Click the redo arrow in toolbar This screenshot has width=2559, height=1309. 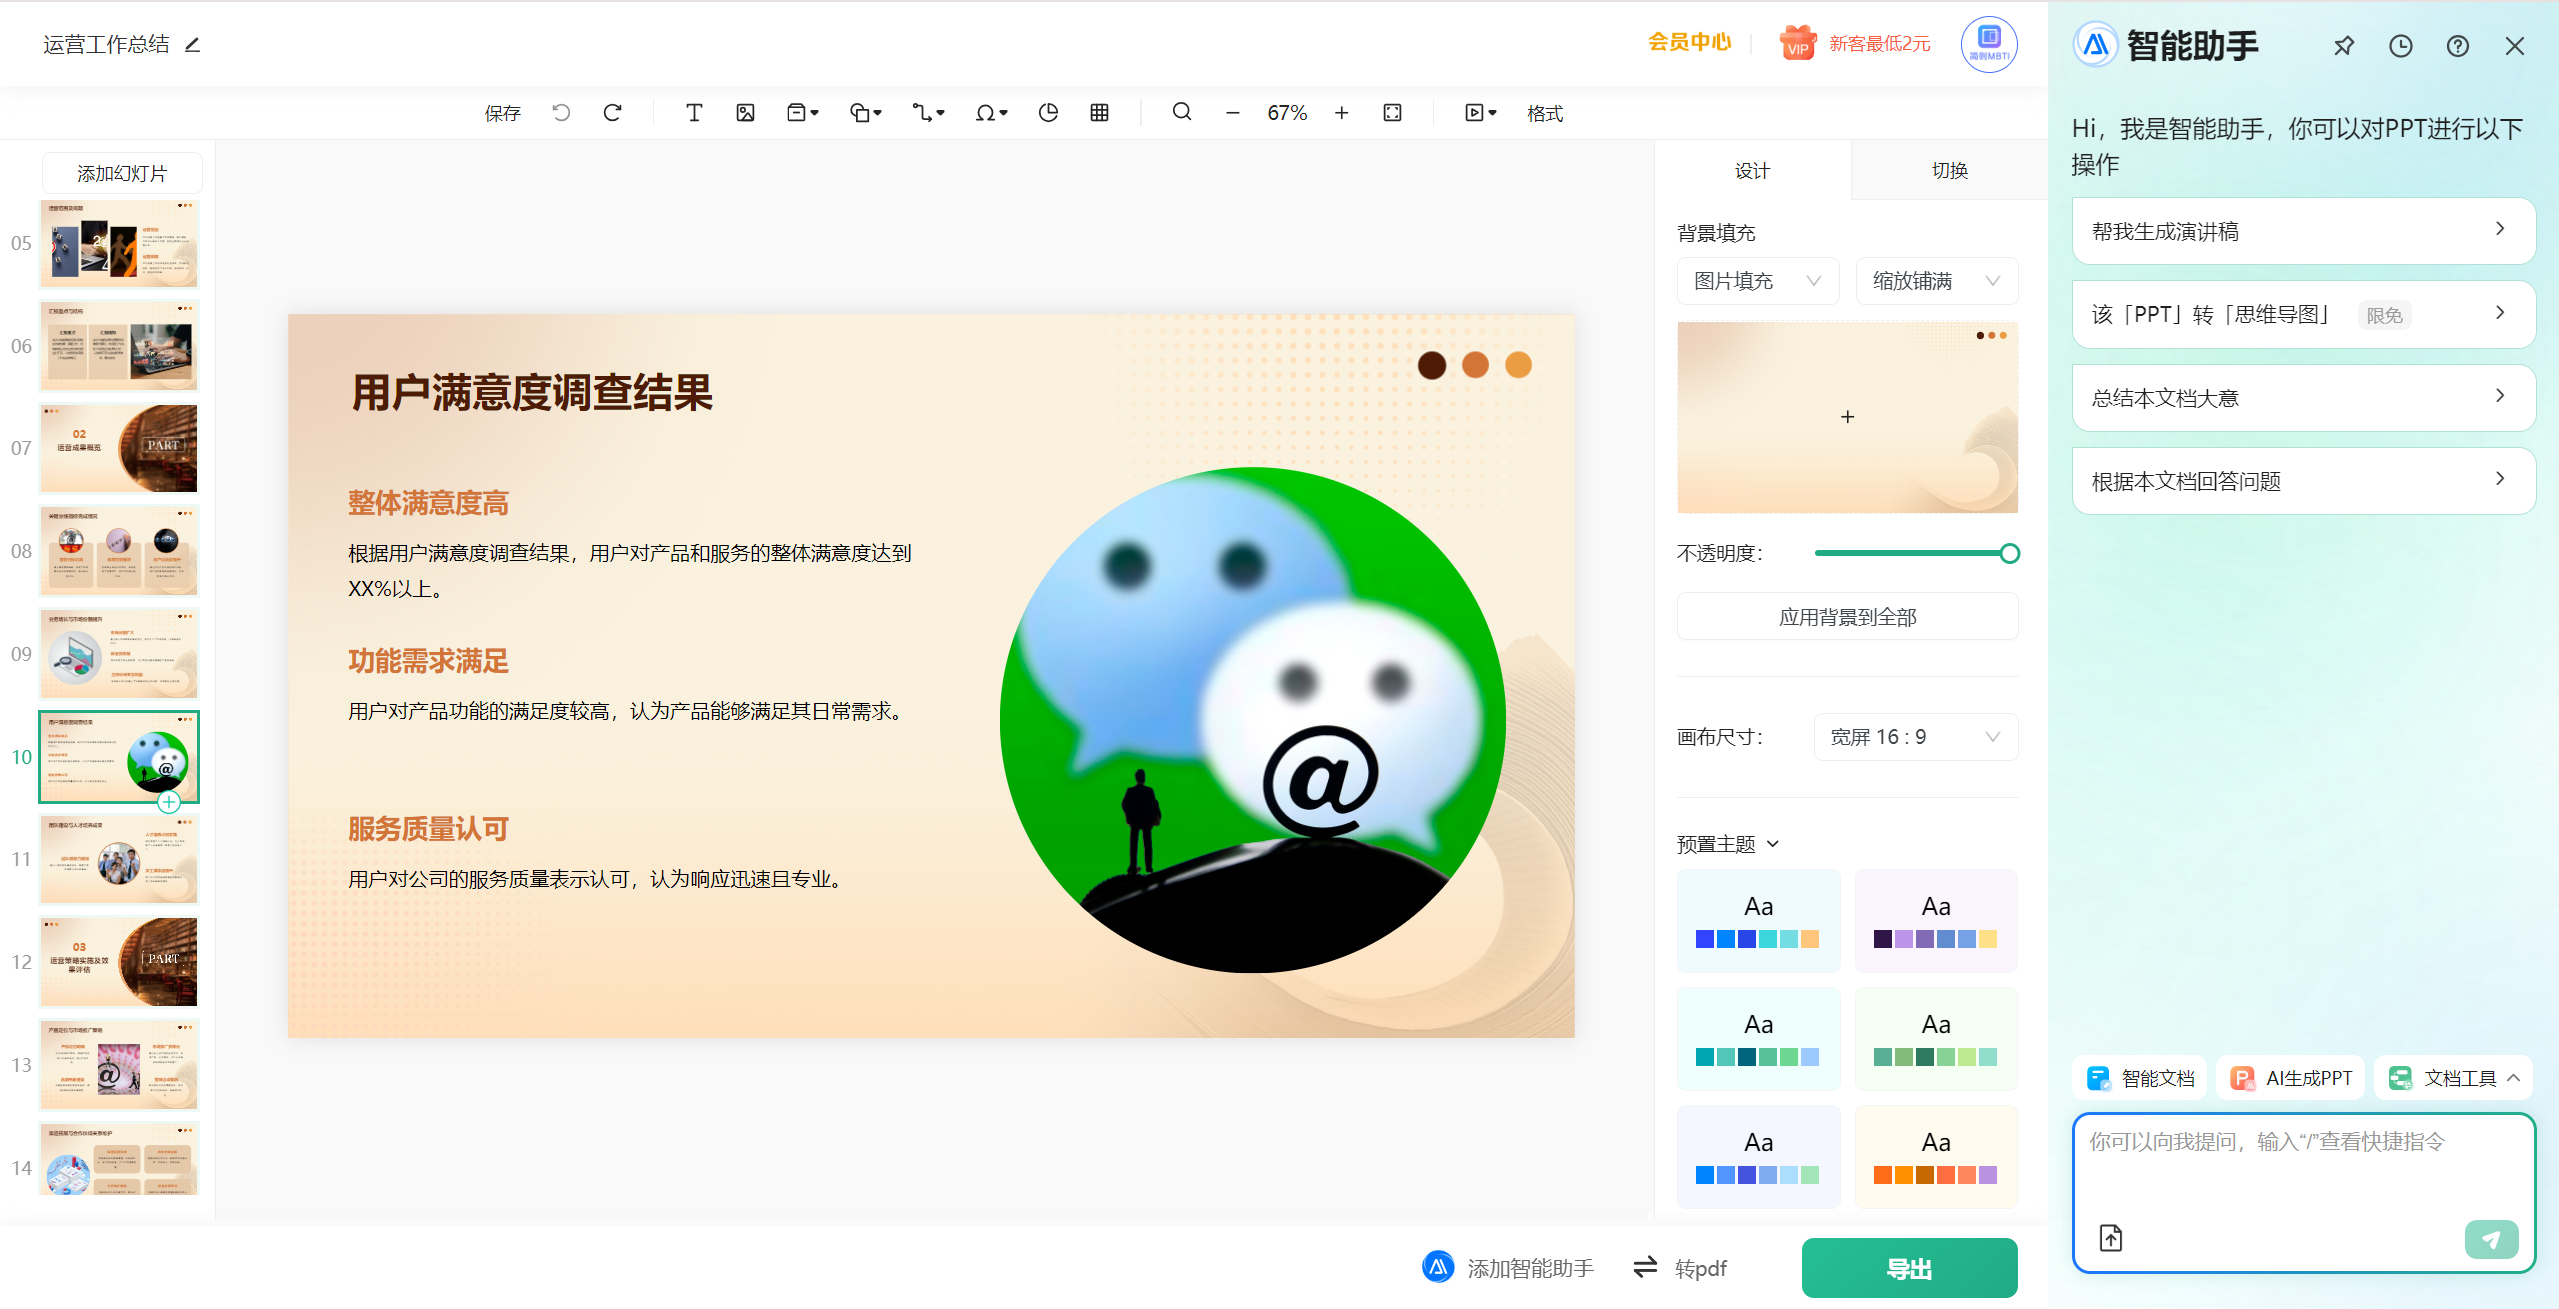click(613, 113)
